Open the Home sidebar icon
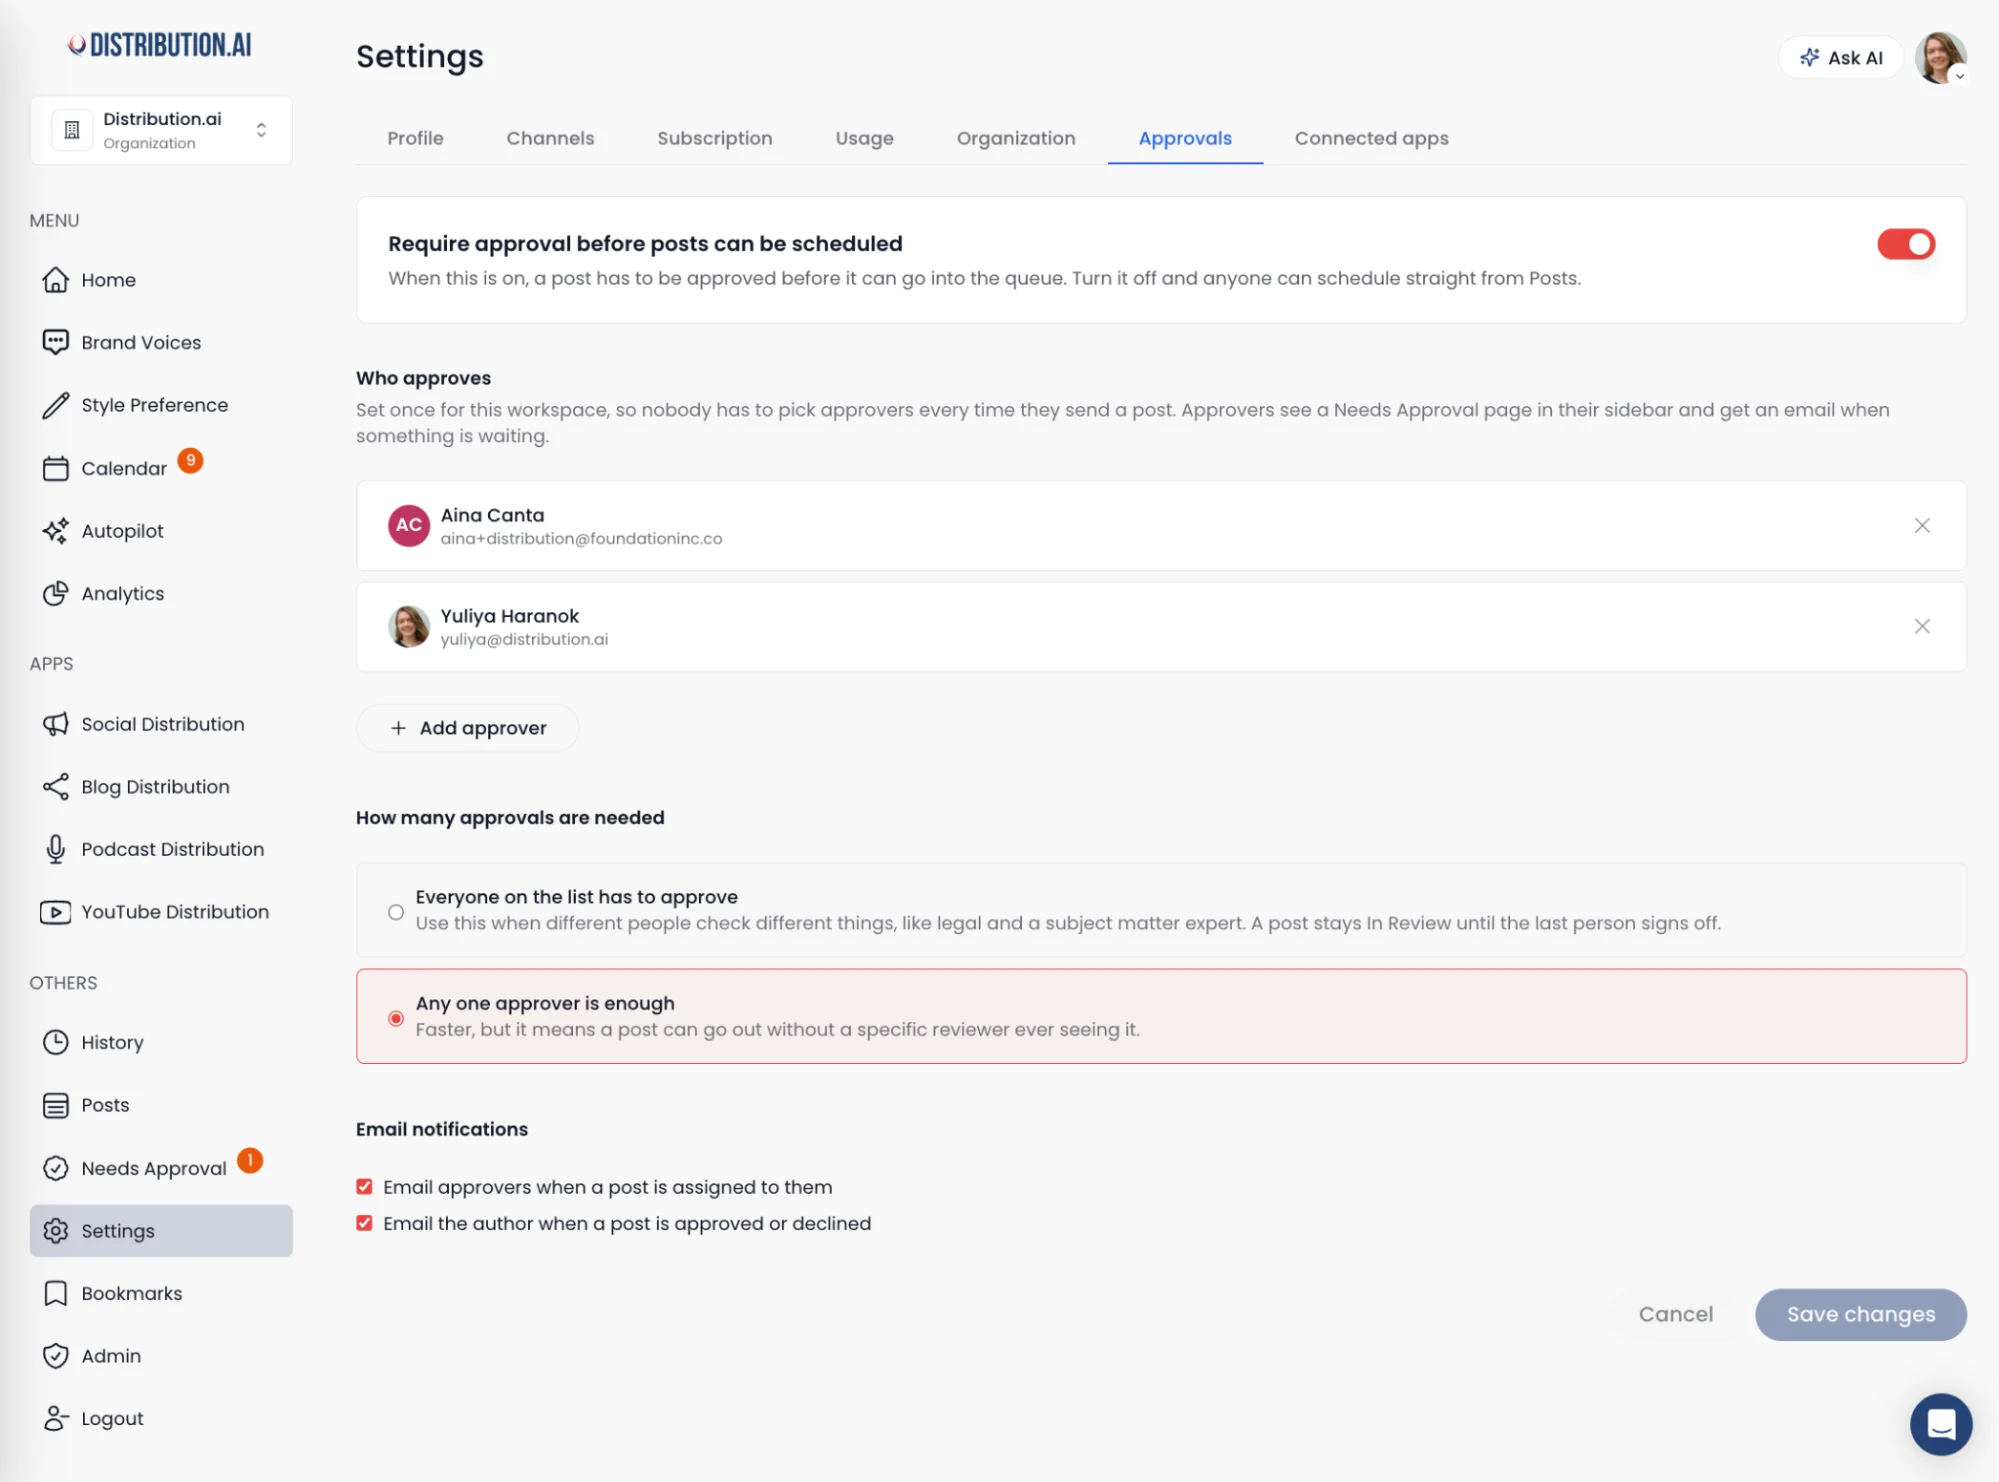The width and height of the screenshot is (1999, 1482). 56,280
